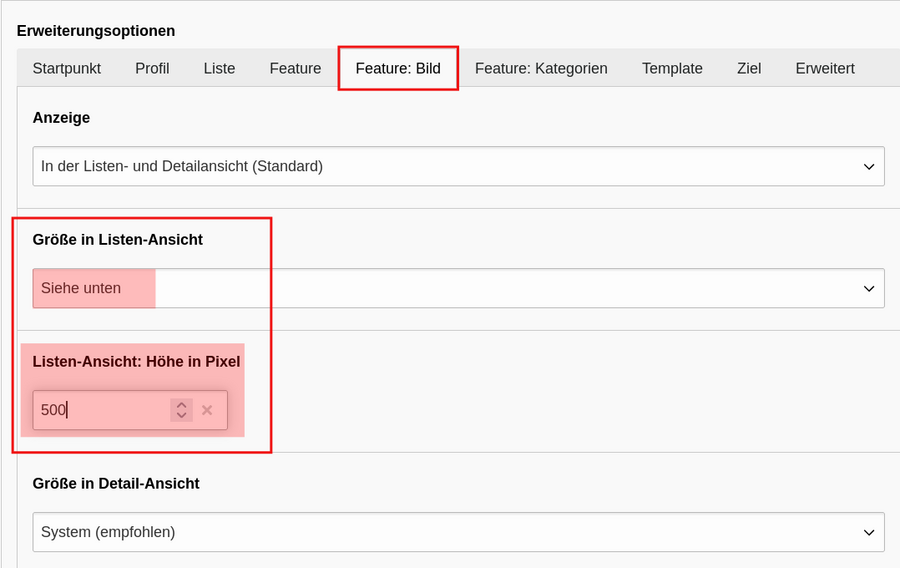Open the Profil tab
Screen dimensions: 900x568
tap(152, 68)
